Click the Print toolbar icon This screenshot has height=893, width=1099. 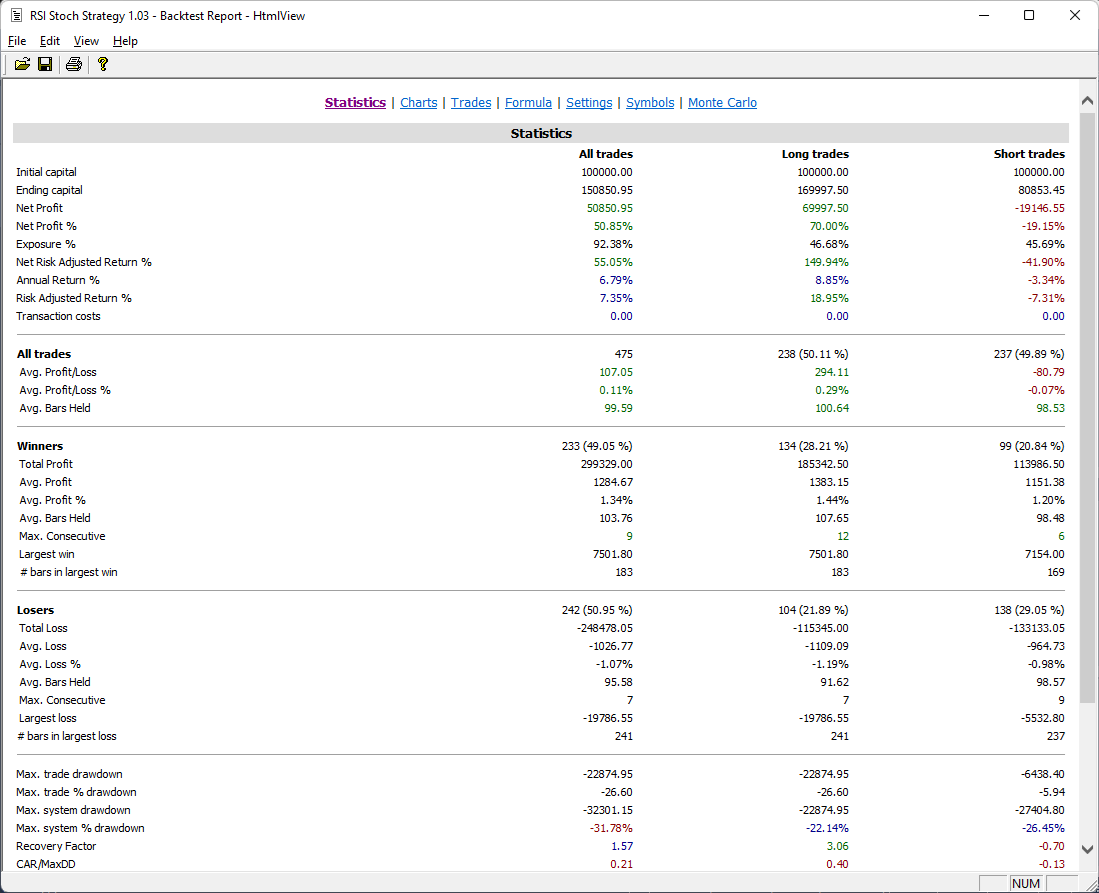[x=74, y=64]
